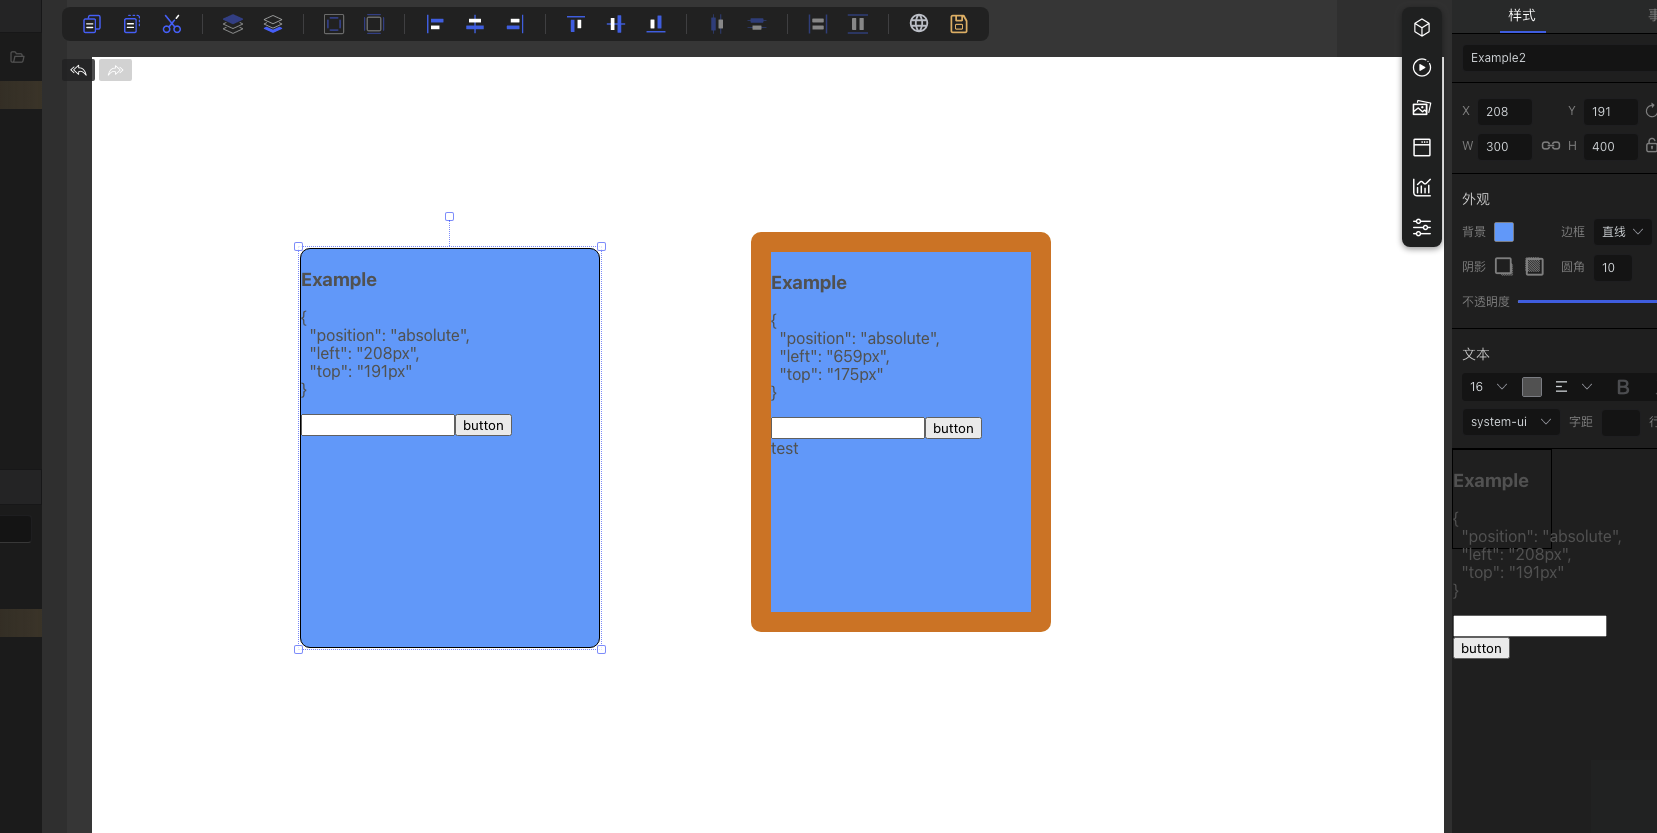Click distribute vertically icon
Screen dimensions: 1657x833
757,24
